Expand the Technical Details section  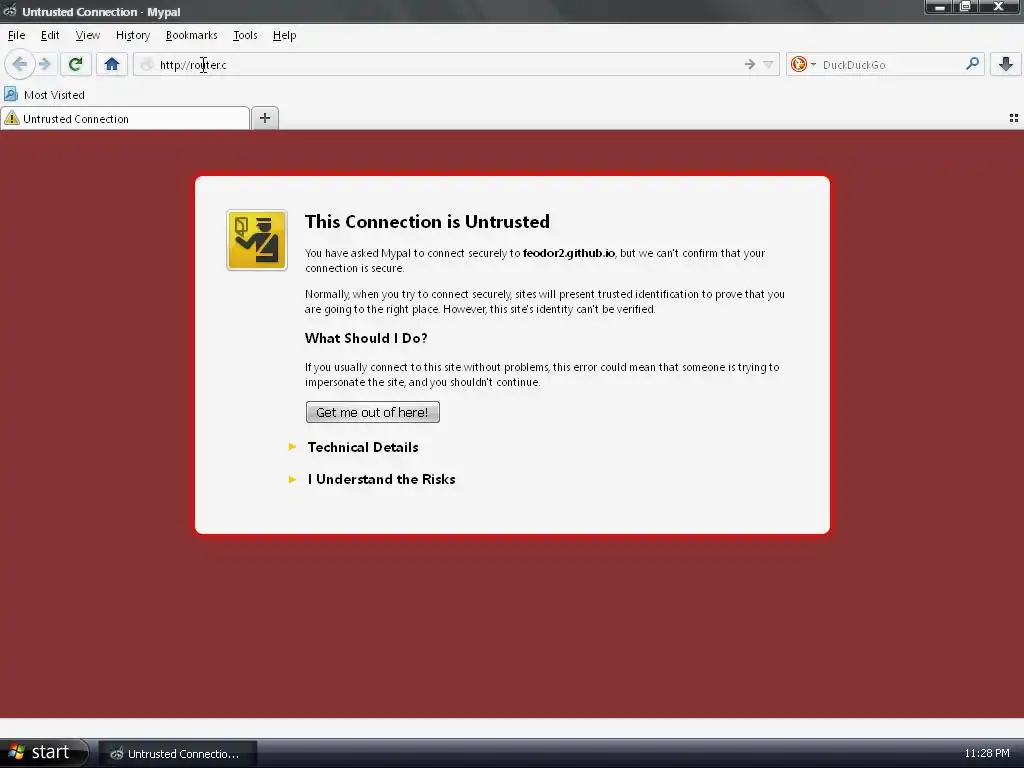pos(362,447)
